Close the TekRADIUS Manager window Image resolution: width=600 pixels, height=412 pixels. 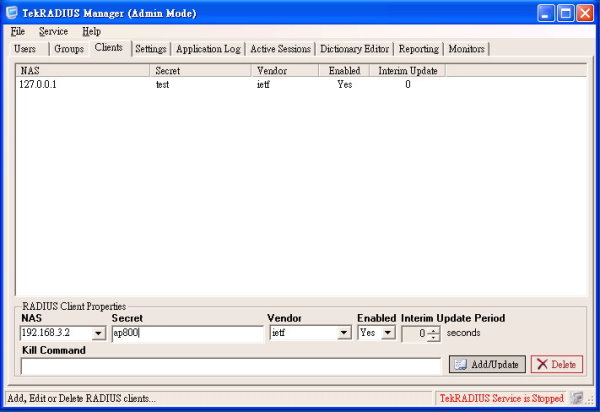(x=585, y=13)
